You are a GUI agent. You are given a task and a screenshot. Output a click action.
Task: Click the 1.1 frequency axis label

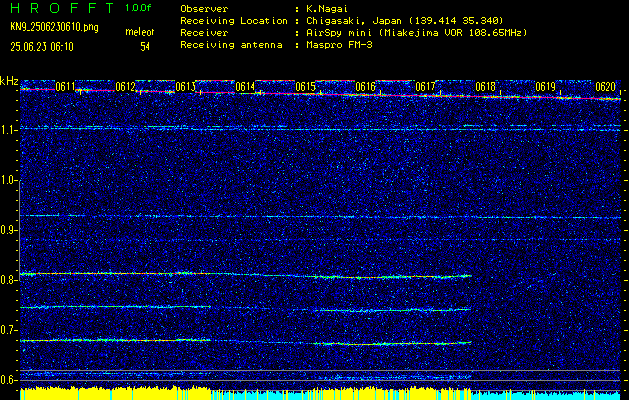[9, 130]
